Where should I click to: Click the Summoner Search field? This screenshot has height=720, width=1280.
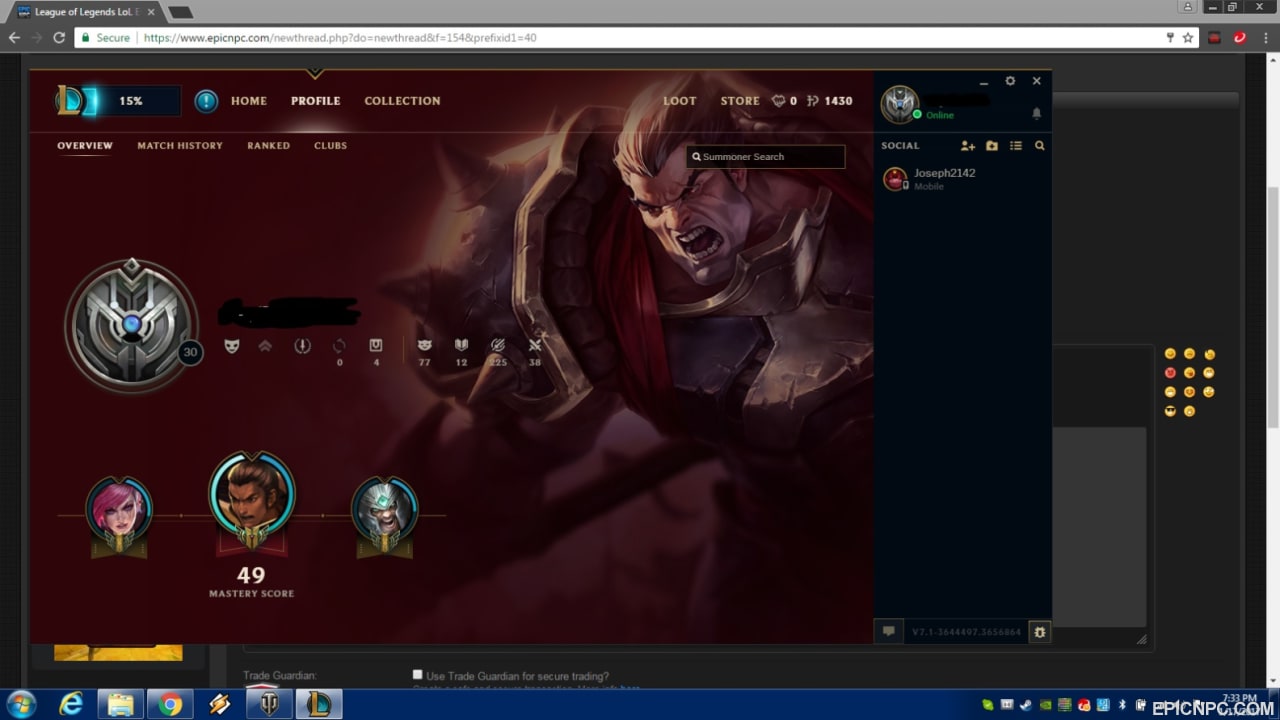coord(766,157)
